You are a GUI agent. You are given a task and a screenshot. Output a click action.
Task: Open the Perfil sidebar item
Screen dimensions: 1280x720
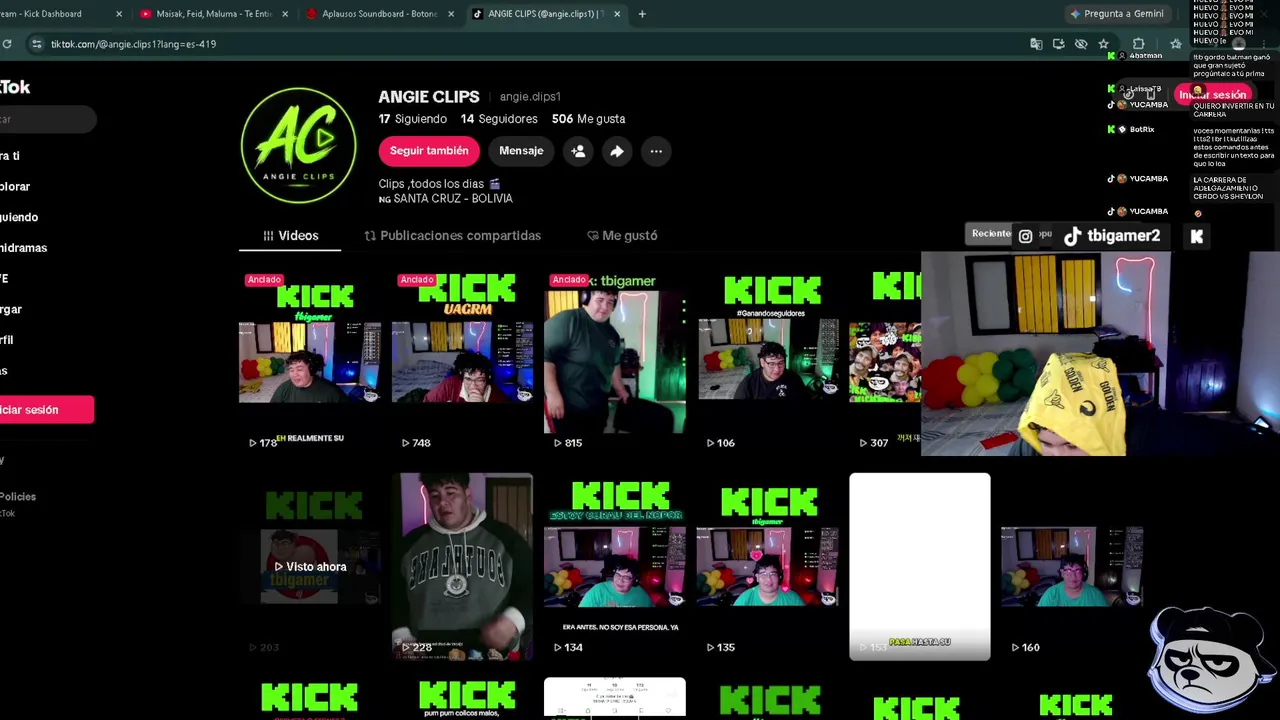click(4, 340)
